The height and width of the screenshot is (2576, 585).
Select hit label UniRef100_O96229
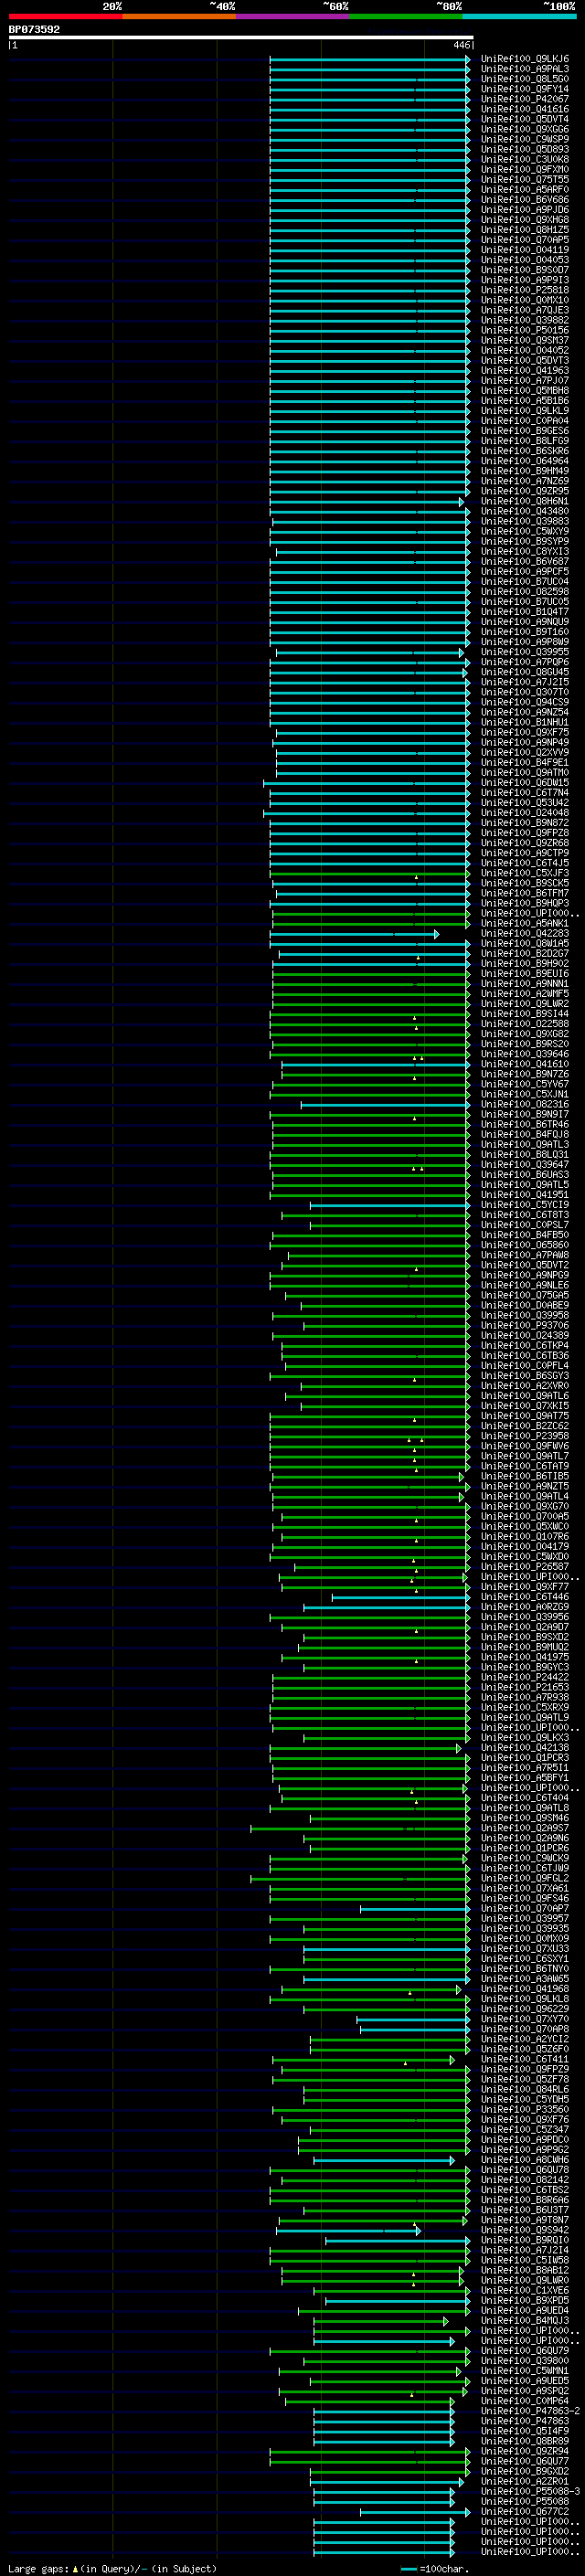point(525,2009)
